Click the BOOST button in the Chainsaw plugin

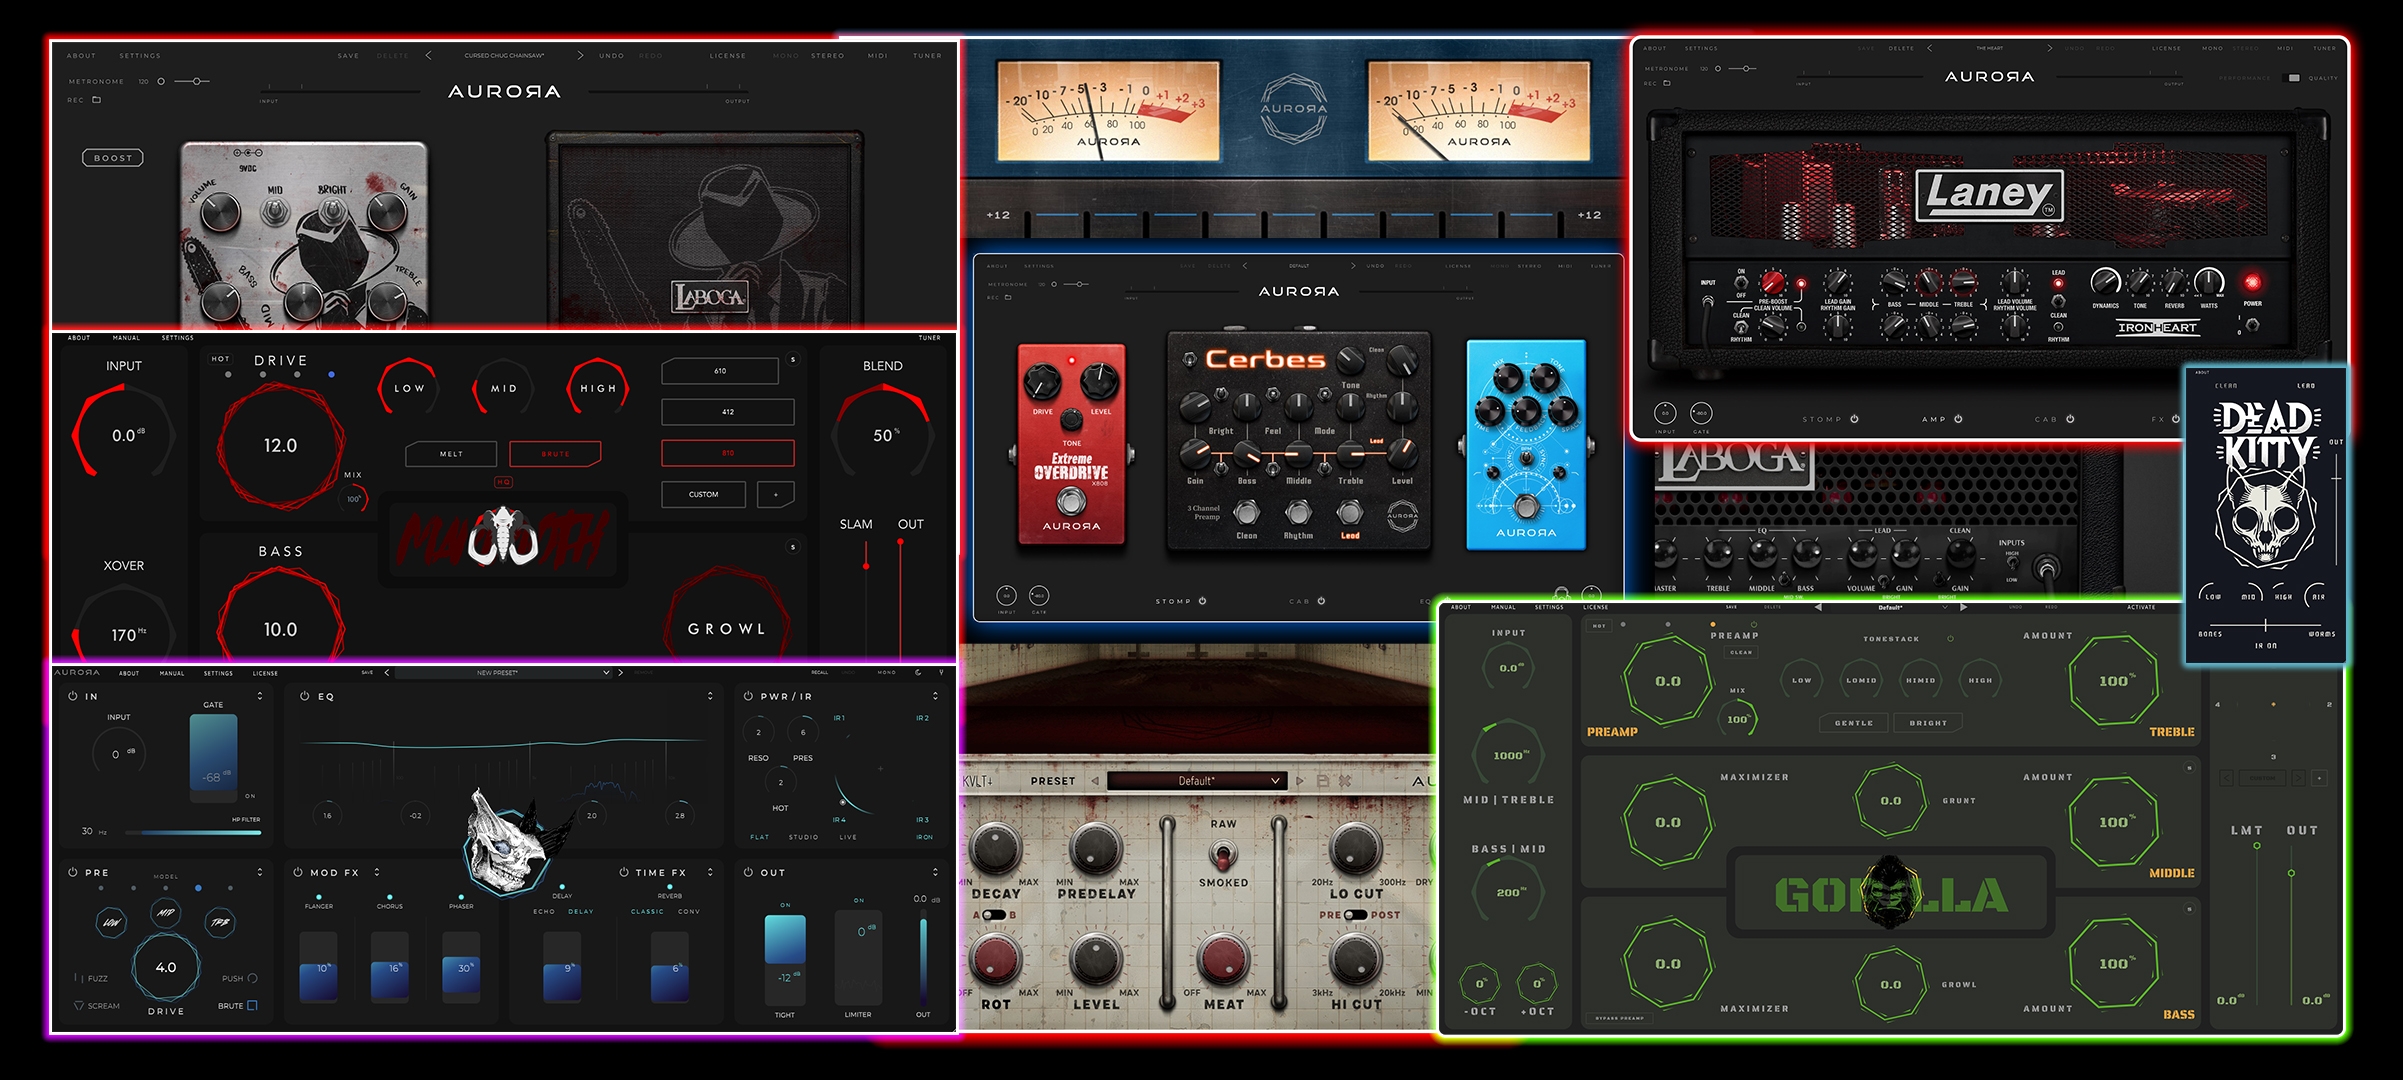[113, 158]
